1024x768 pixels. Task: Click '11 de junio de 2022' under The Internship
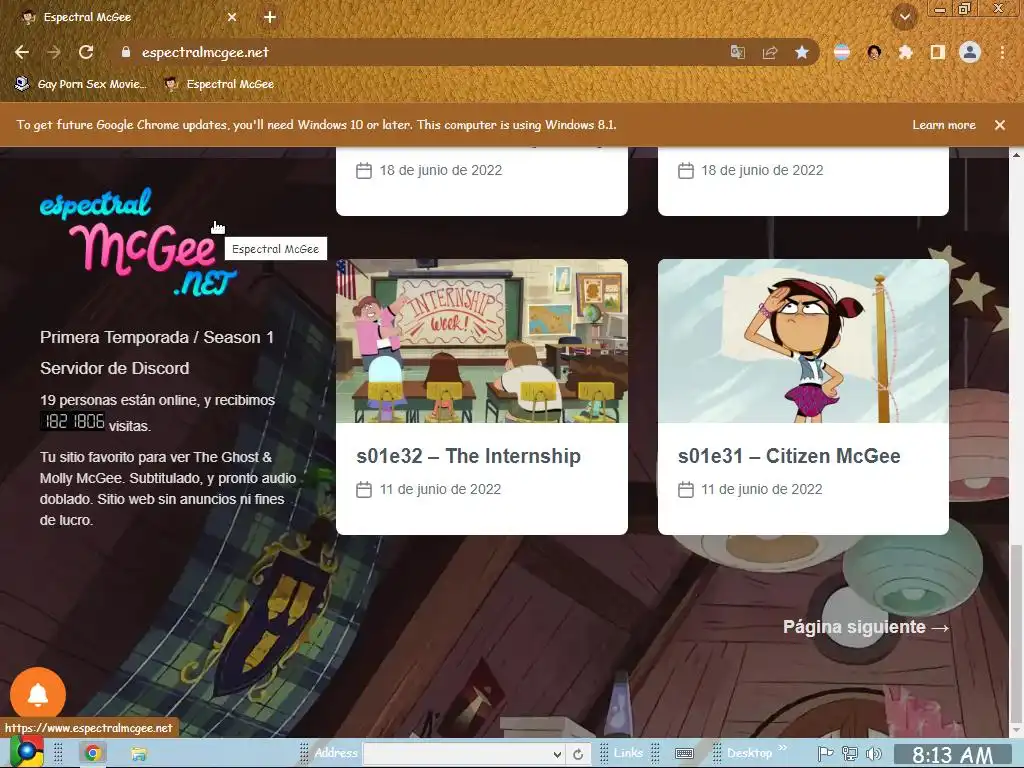click(440, 489)
